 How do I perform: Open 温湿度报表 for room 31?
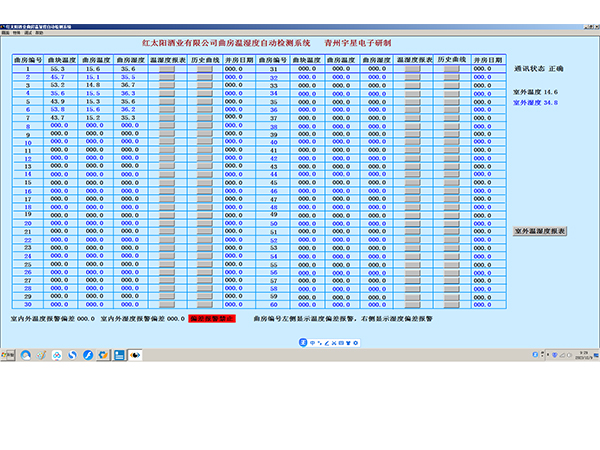[413, 67]
